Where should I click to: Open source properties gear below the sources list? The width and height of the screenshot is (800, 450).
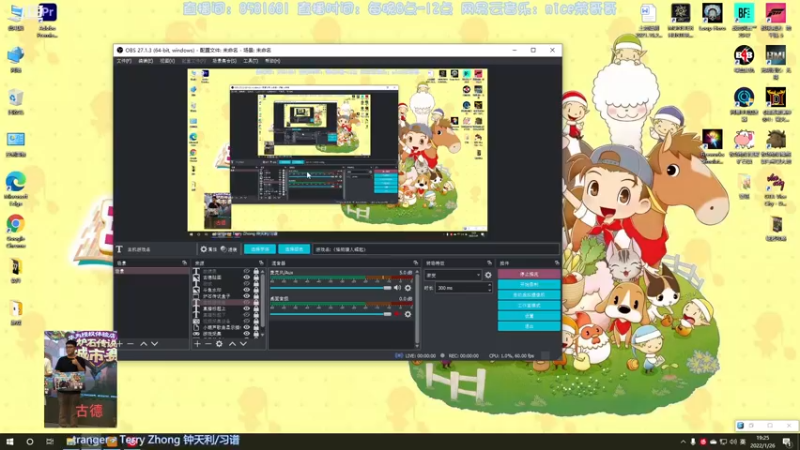pyautogui.click(x=219, y=344)
